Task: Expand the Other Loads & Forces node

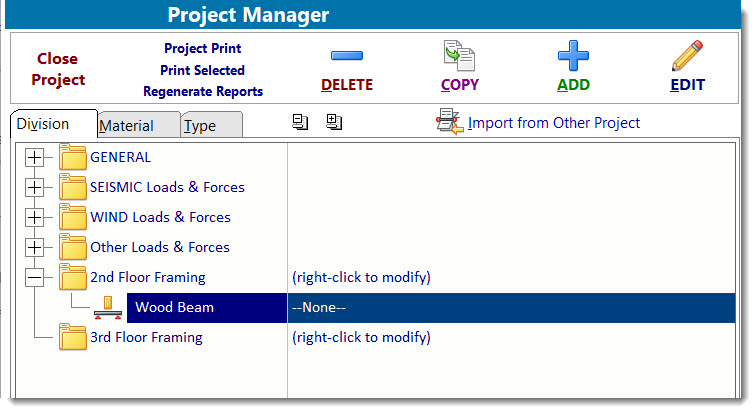Action: click(35, 247)
